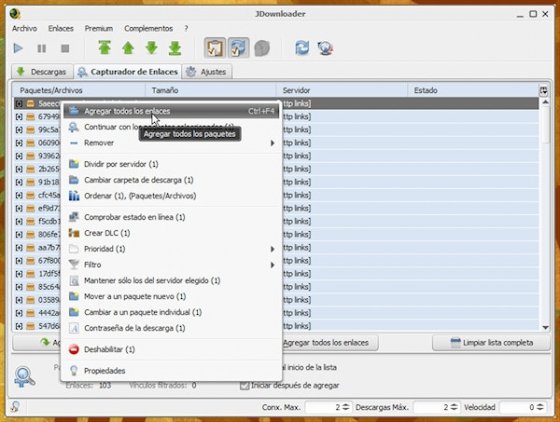Toggle Iniciar después de agregar checkbox
The width and height of the screenshot is (560, 422).
(x=244, y=386)
